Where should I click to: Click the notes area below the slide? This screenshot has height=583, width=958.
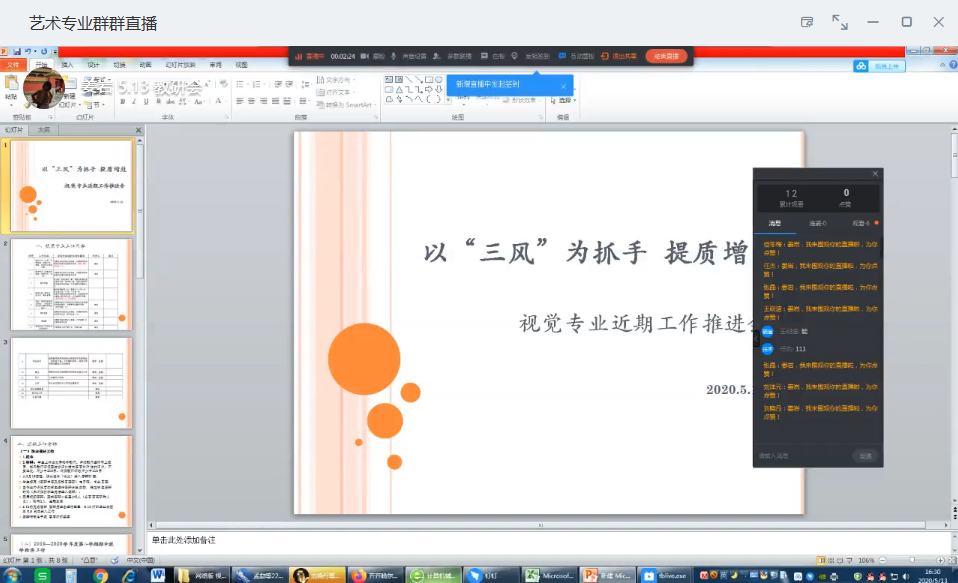tap(540, 540)
